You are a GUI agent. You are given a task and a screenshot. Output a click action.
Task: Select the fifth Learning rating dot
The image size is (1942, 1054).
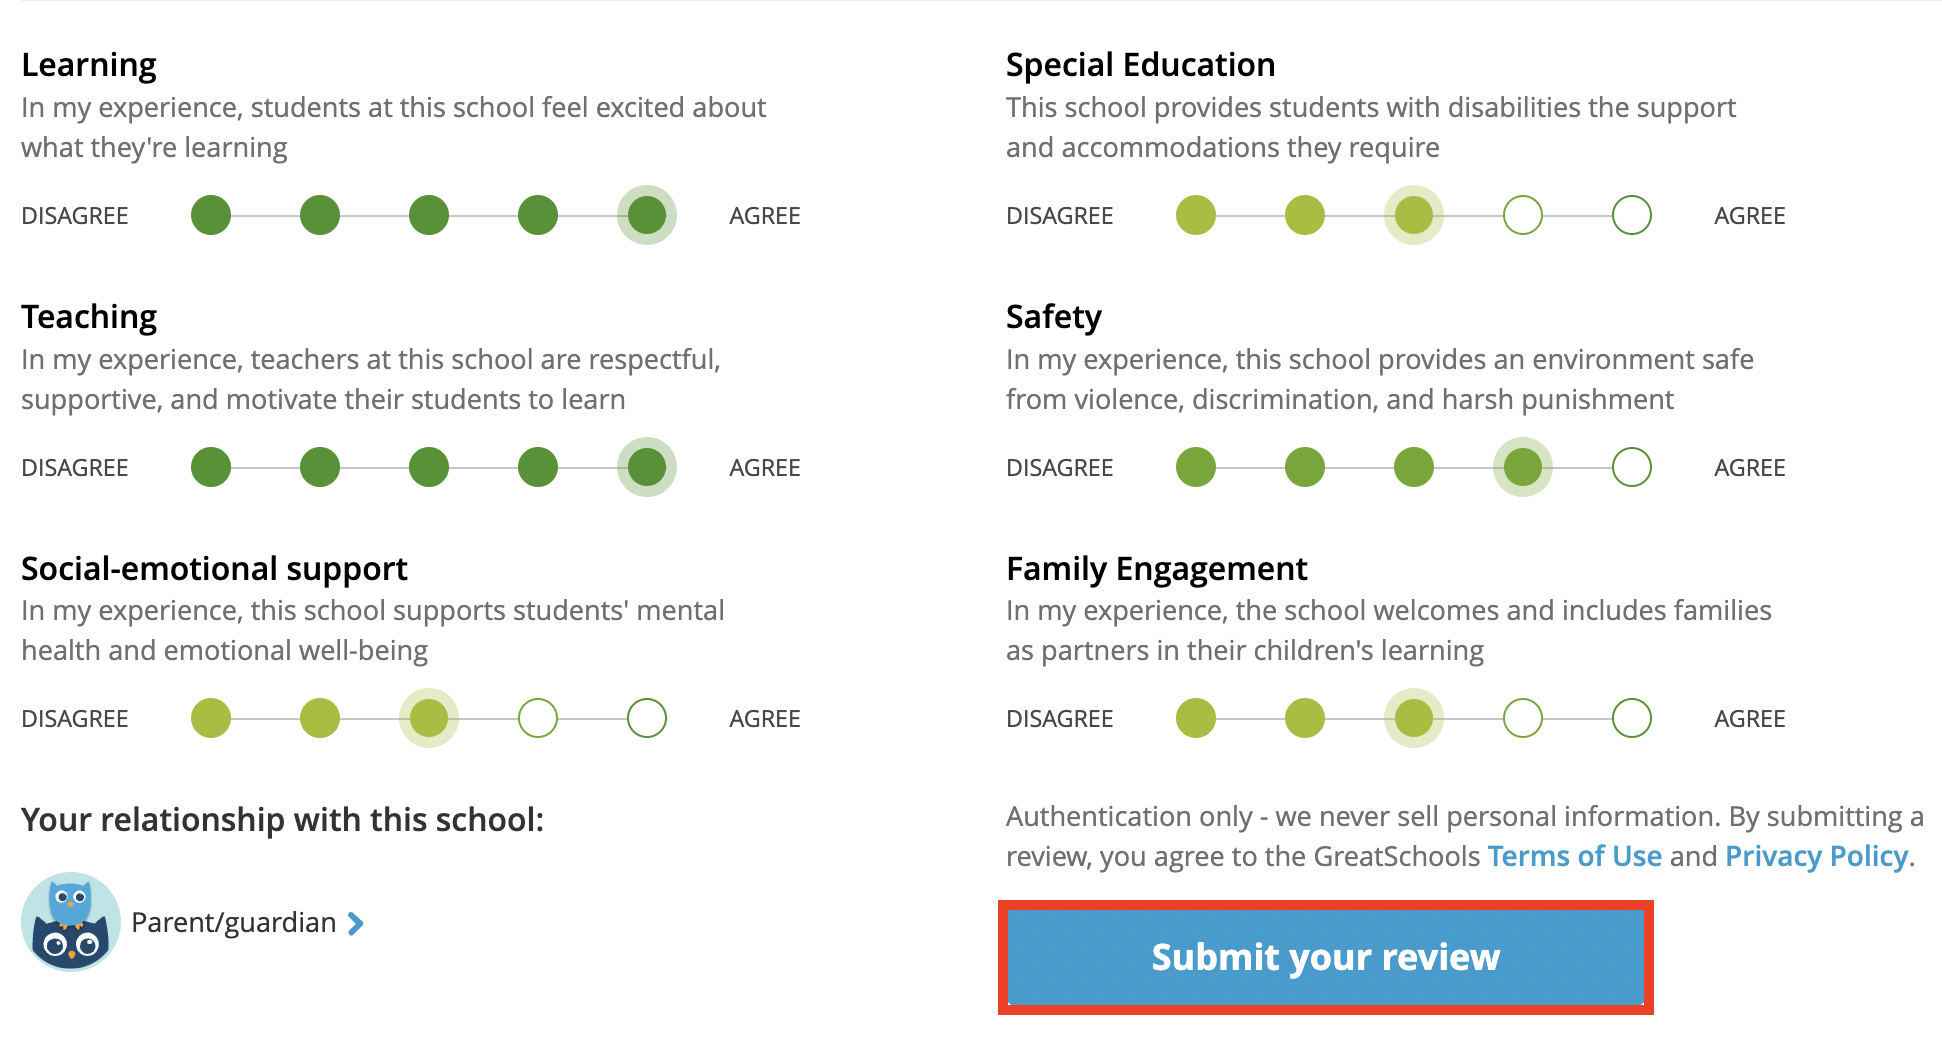tap(647, 215)
